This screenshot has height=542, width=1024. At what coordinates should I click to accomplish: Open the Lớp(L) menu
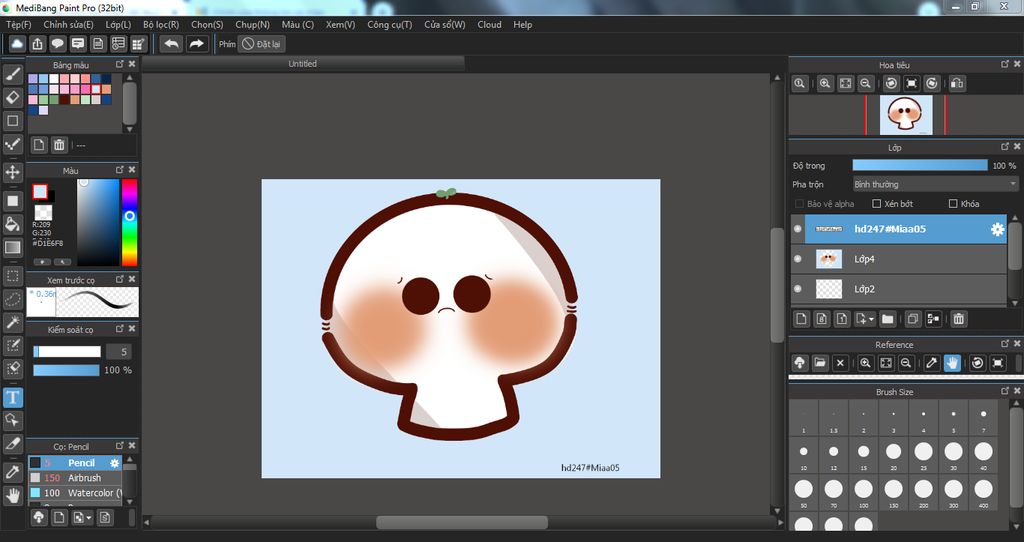(118, 24)
